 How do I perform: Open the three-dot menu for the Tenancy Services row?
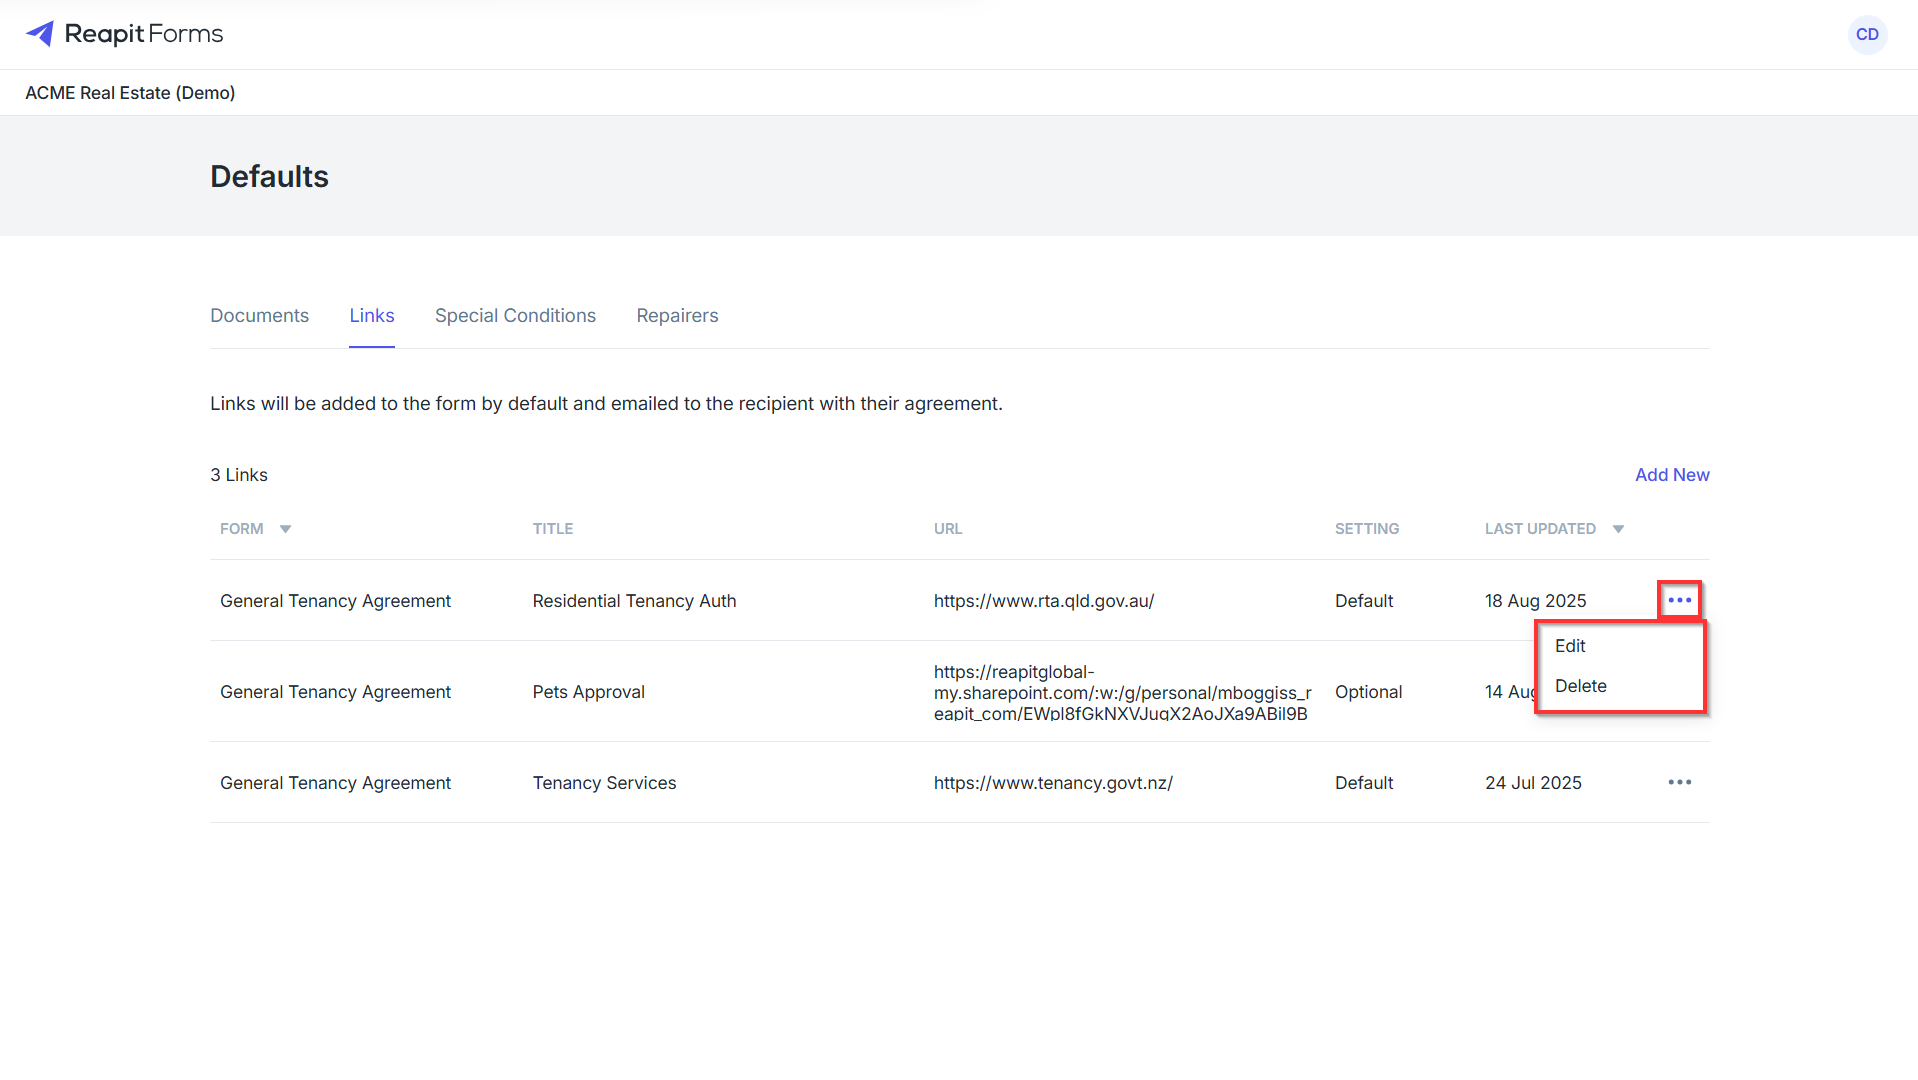point(1679,782)
